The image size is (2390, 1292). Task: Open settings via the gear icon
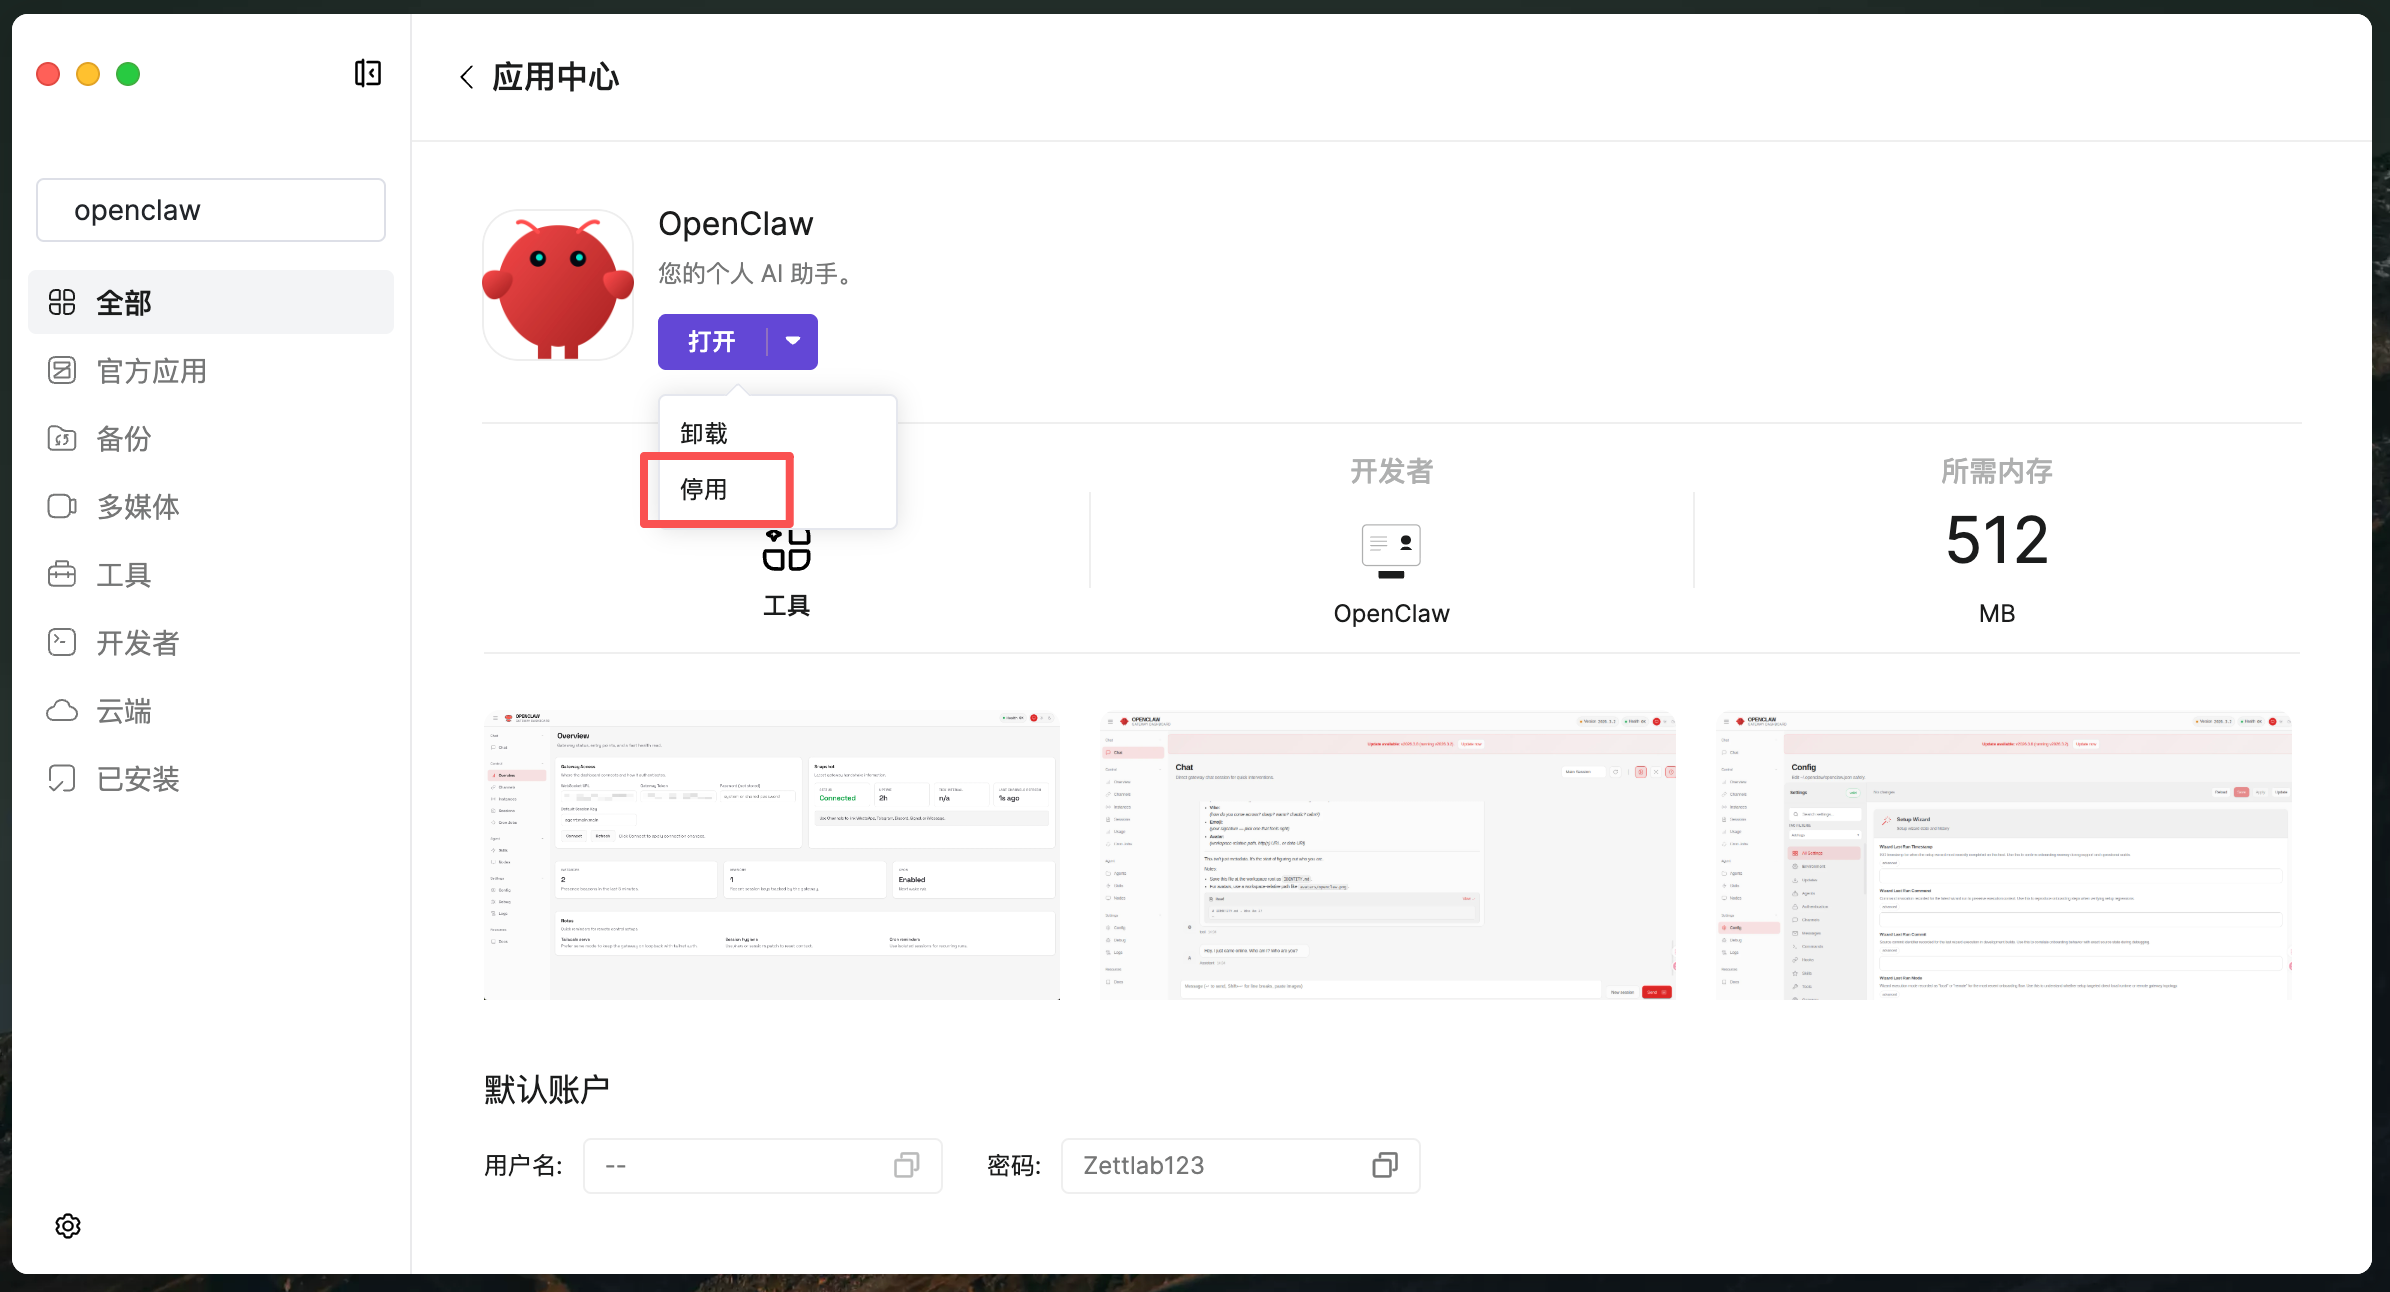[x=68, y=1225]
